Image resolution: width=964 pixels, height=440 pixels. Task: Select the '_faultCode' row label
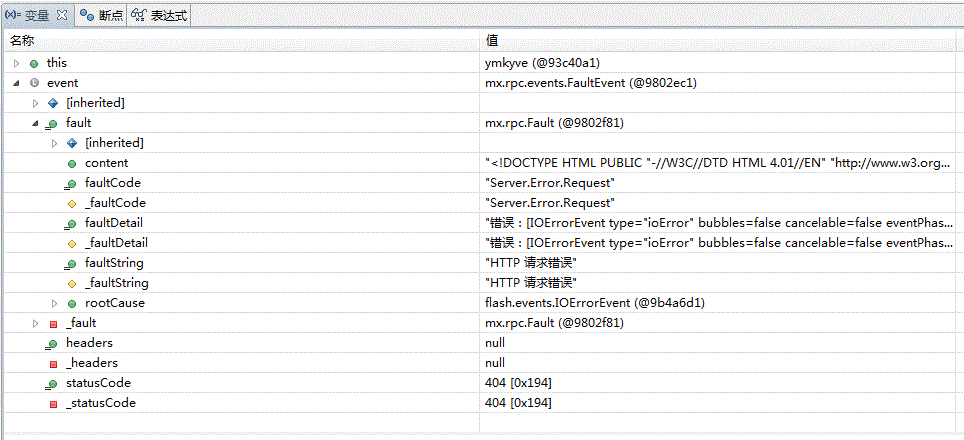115,203
